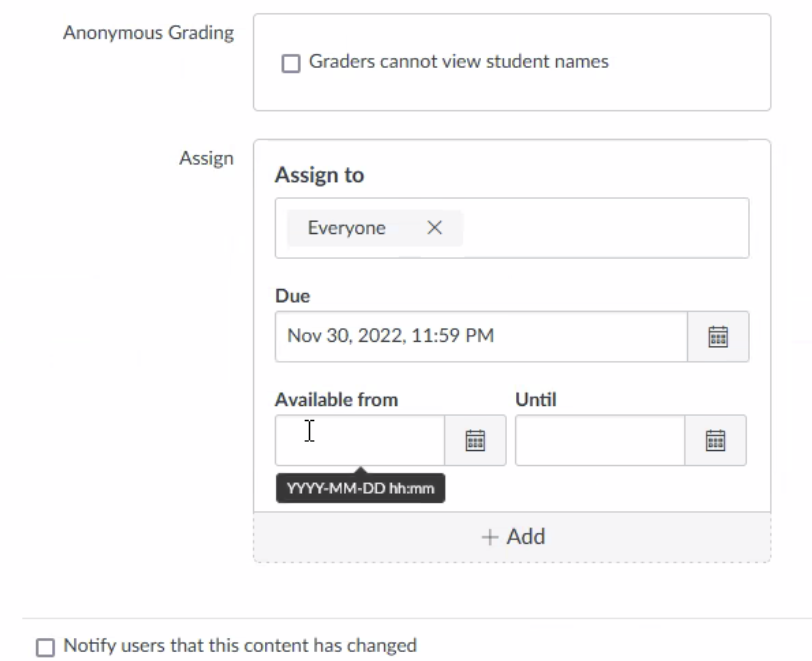
Task: Select the Everyone assignee token
Action: point(346,228)
